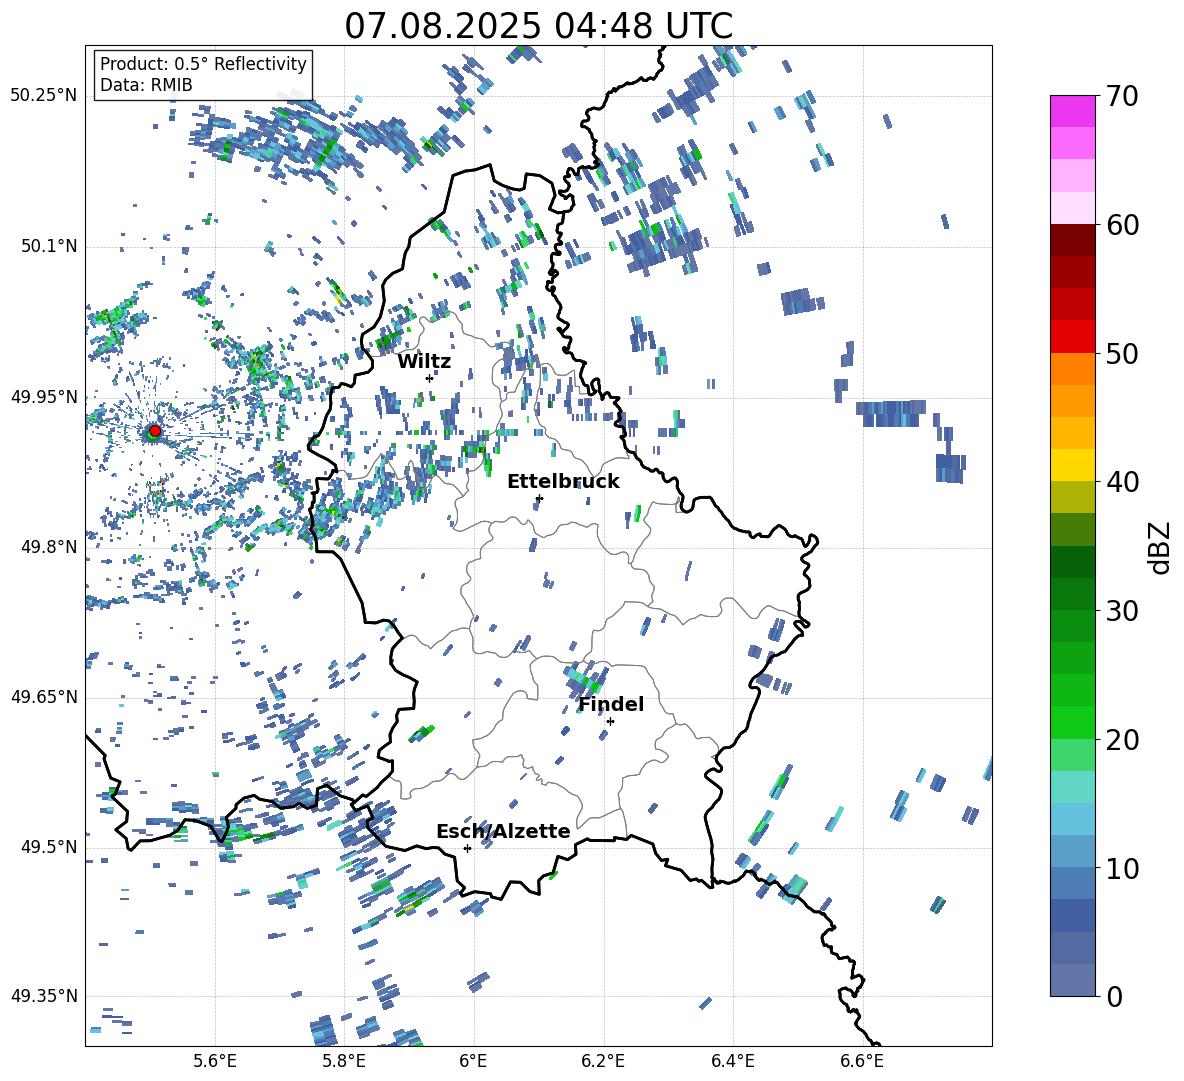Click the Esch/Alzette city label
The height and width of the screenshot is (1081, 1184).
pyautogui.click(x=503, y=831)
